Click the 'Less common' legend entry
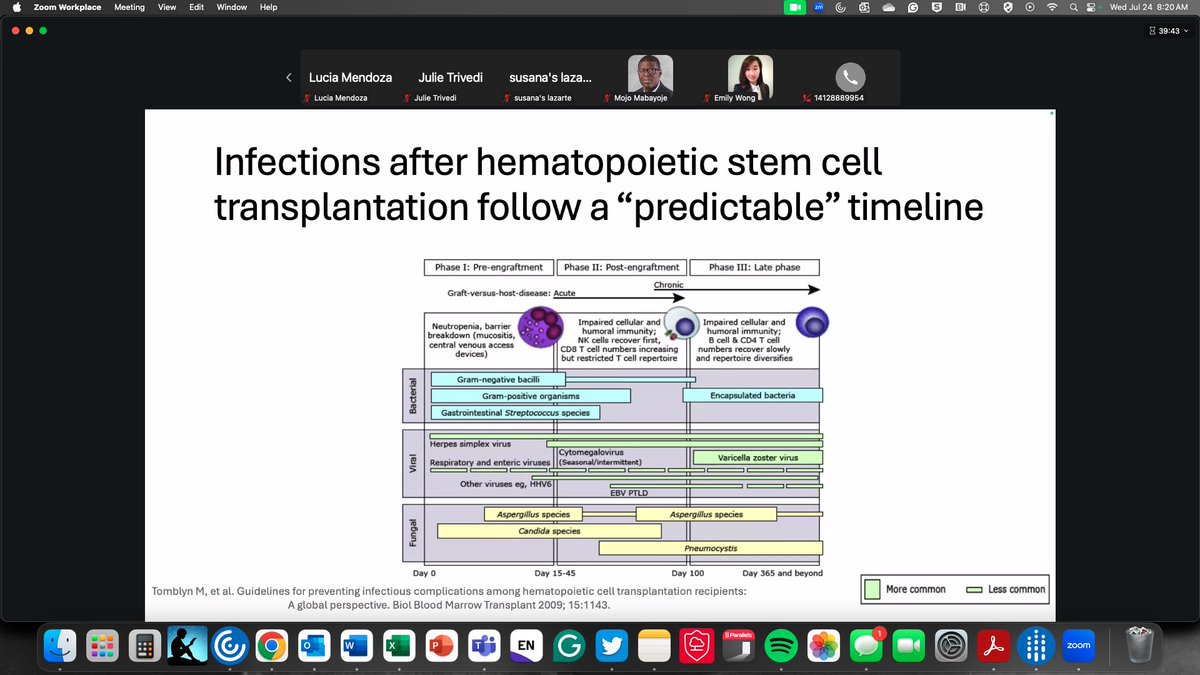 [x=1005, y=589]
